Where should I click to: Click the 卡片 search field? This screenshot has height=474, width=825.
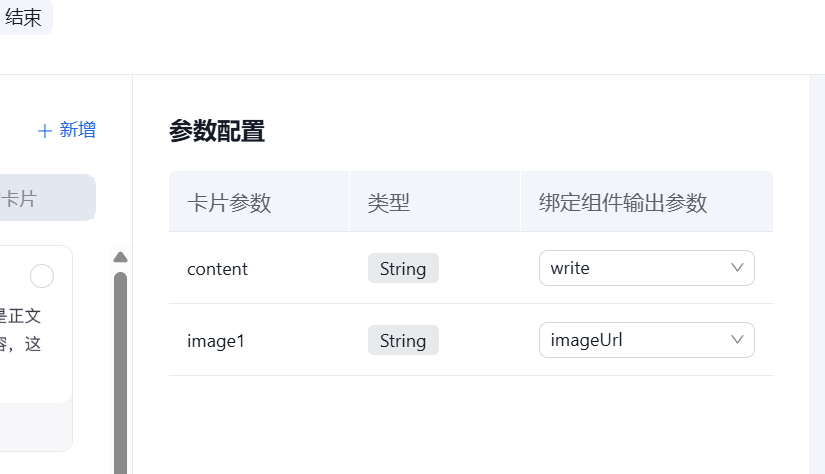tap(46, 198)
